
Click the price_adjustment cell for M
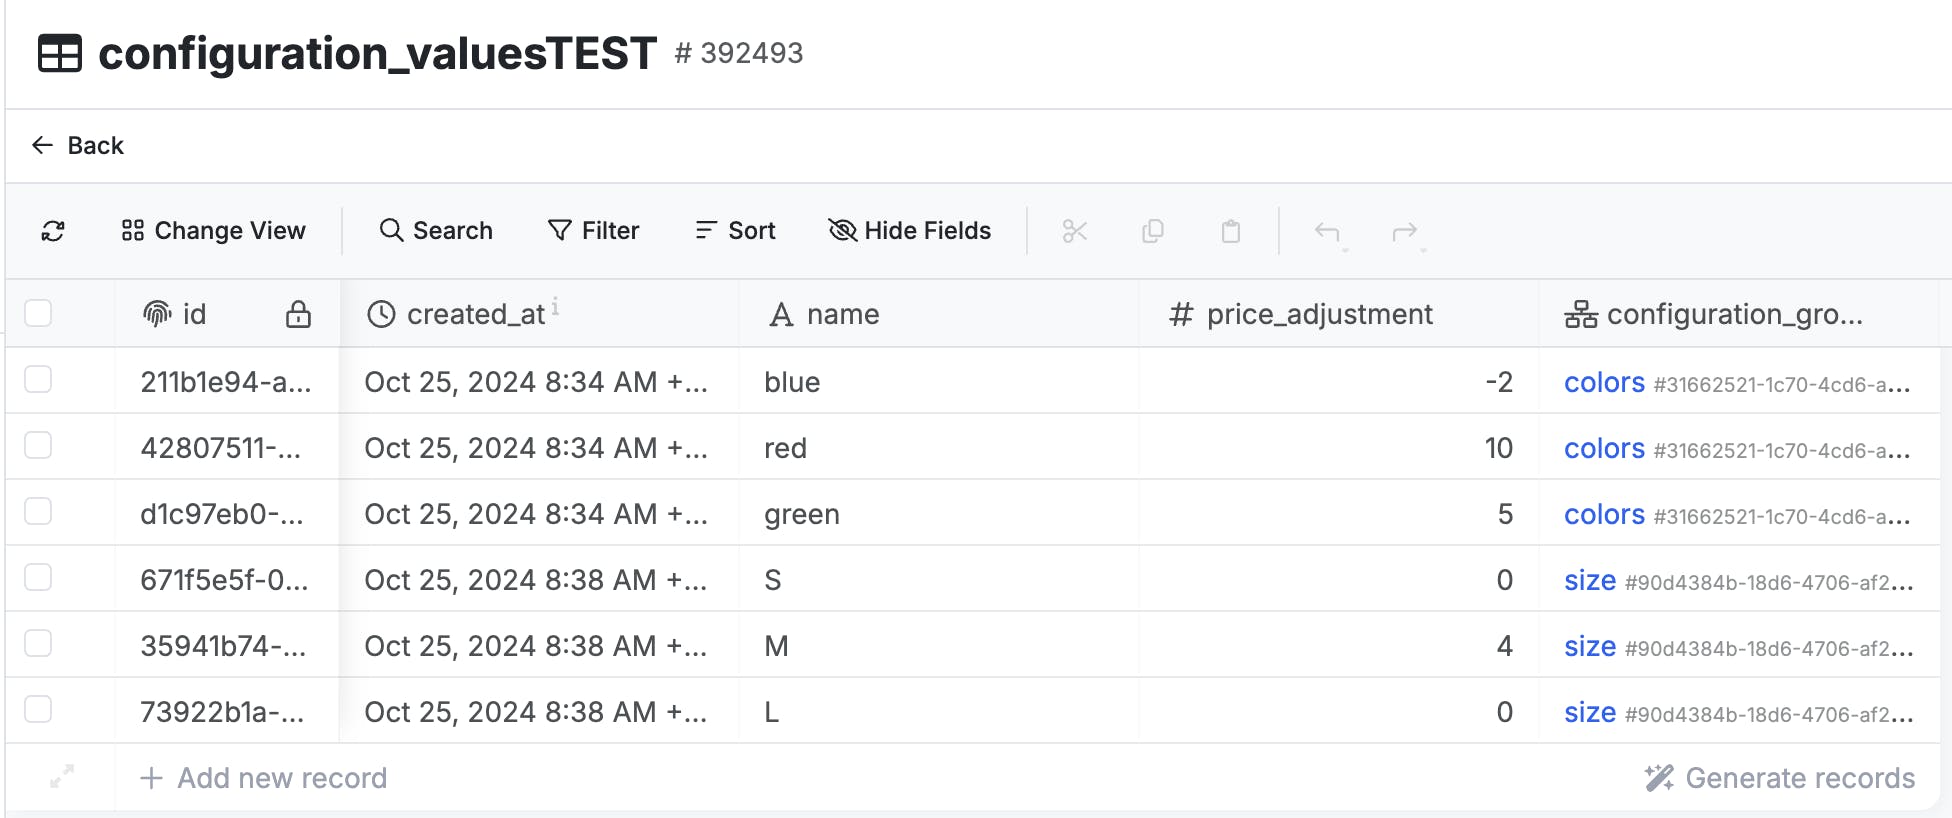(1338, 646)
